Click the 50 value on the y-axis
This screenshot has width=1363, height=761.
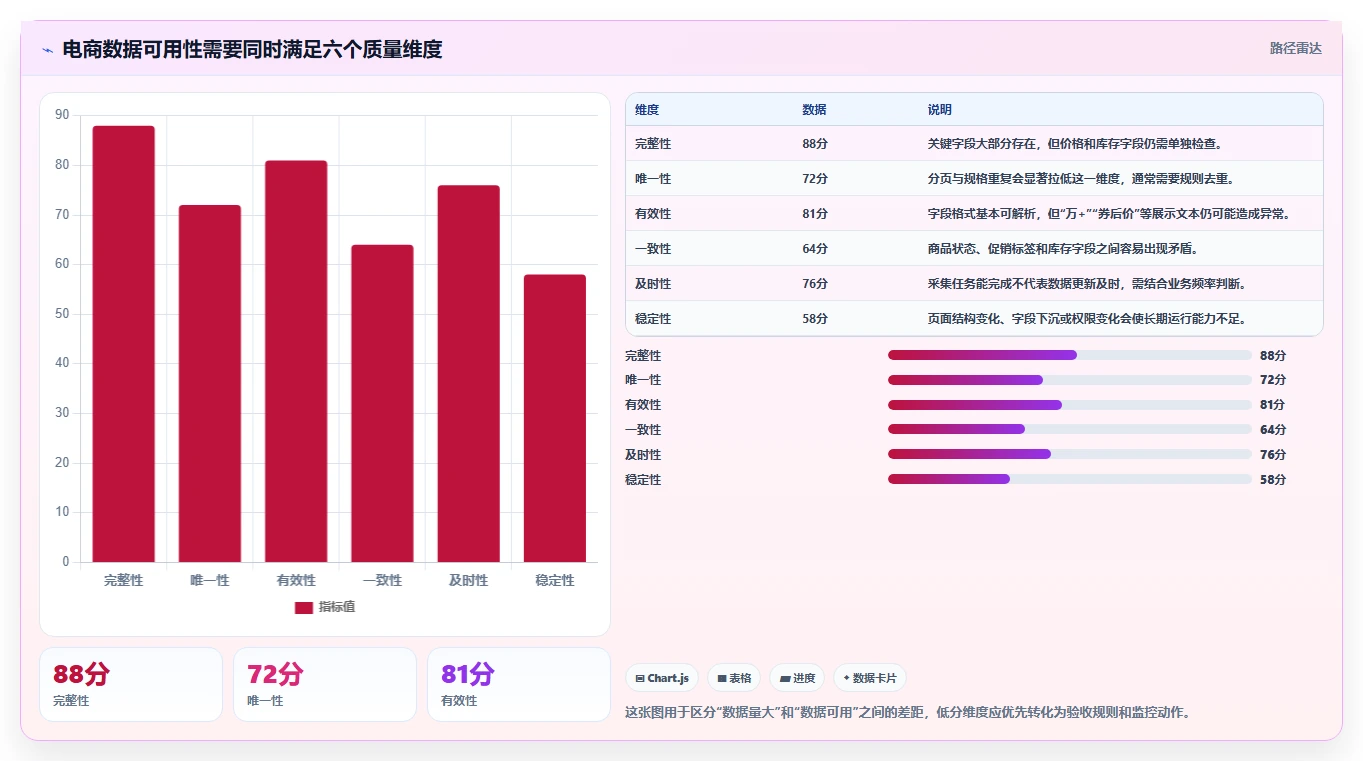pyautogui.click(x=62, y=314)
